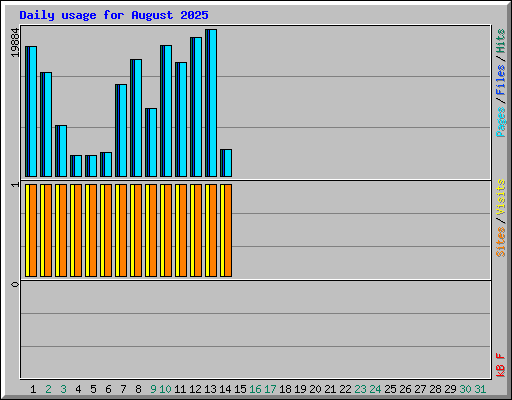Click the cyan usage bar for day 5
This screenshot has height=400, width=512.
93,166
